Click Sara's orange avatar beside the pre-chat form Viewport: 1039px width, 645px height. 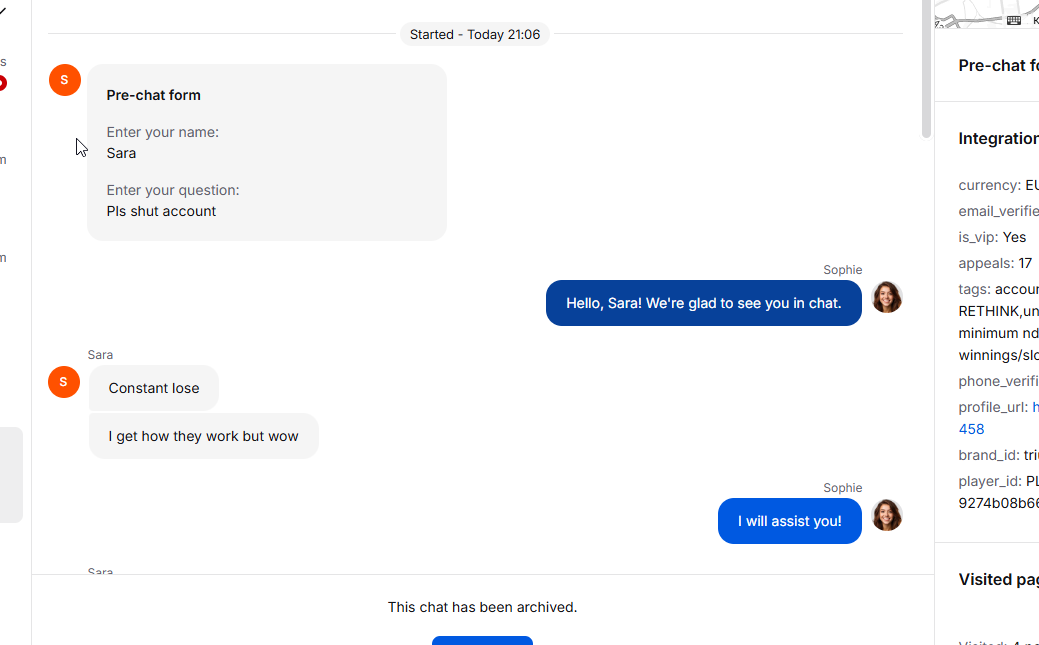(65, 80)
